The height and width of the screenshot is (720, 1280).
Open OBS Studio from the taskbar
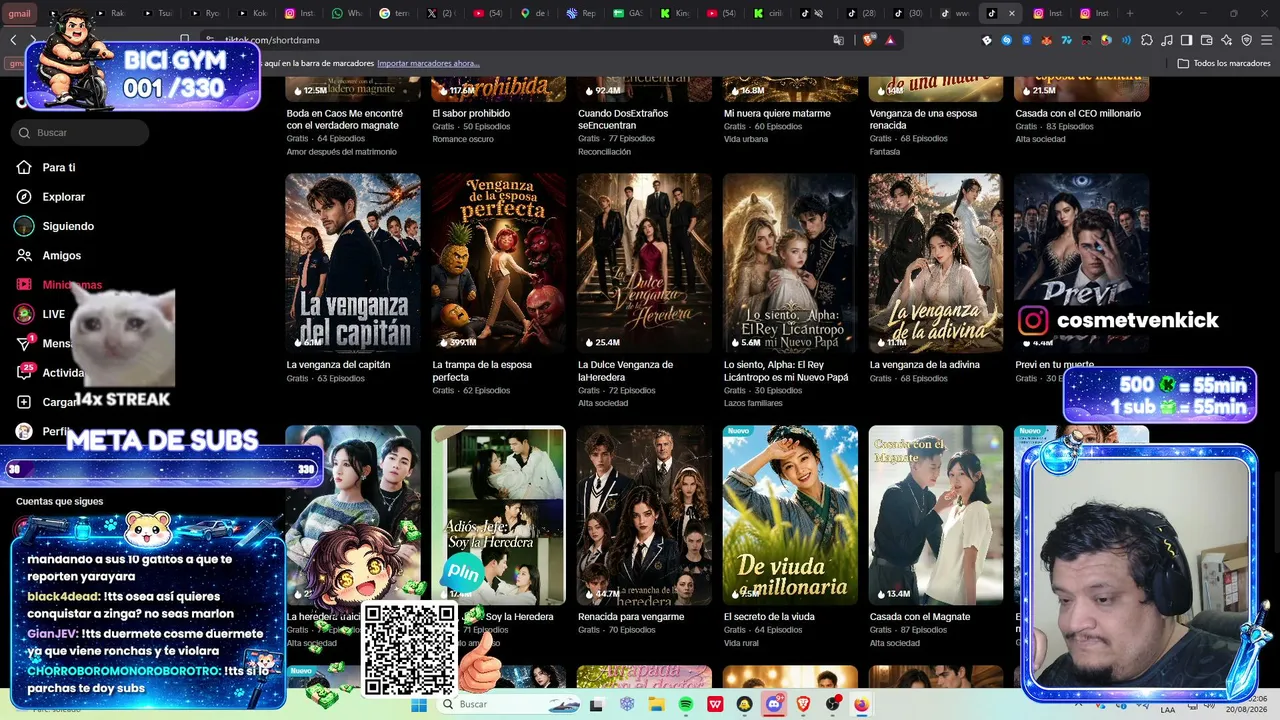(833, 704)
